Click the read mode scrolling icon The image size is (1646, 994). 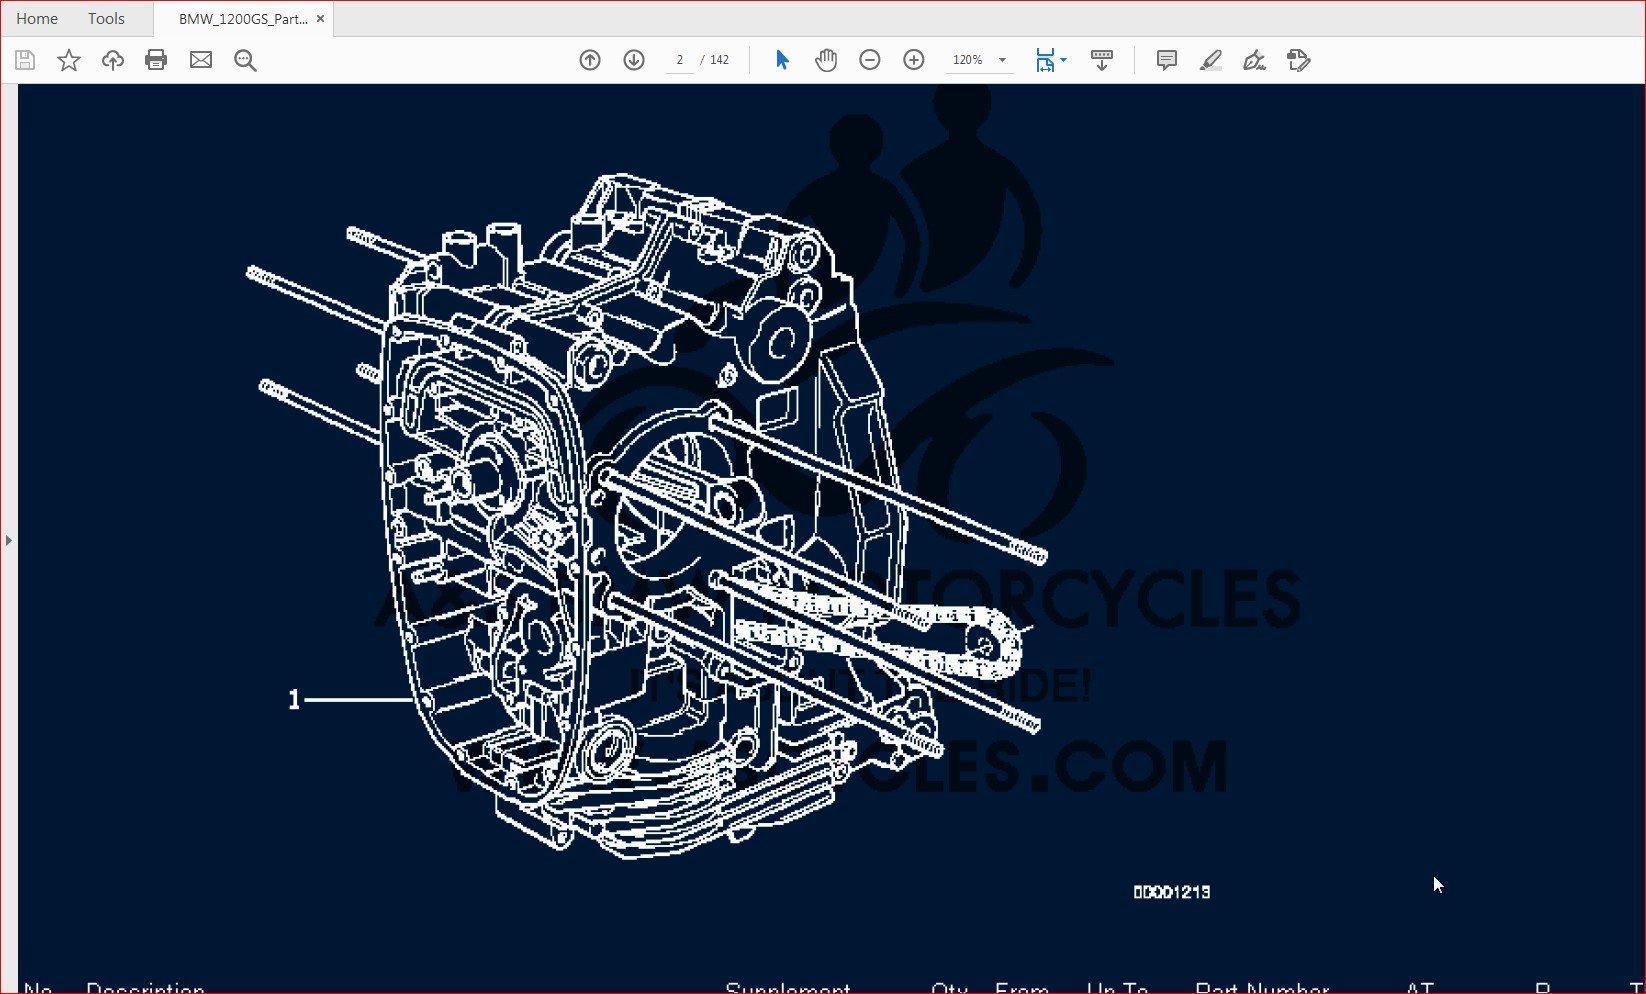(1102, 60)
